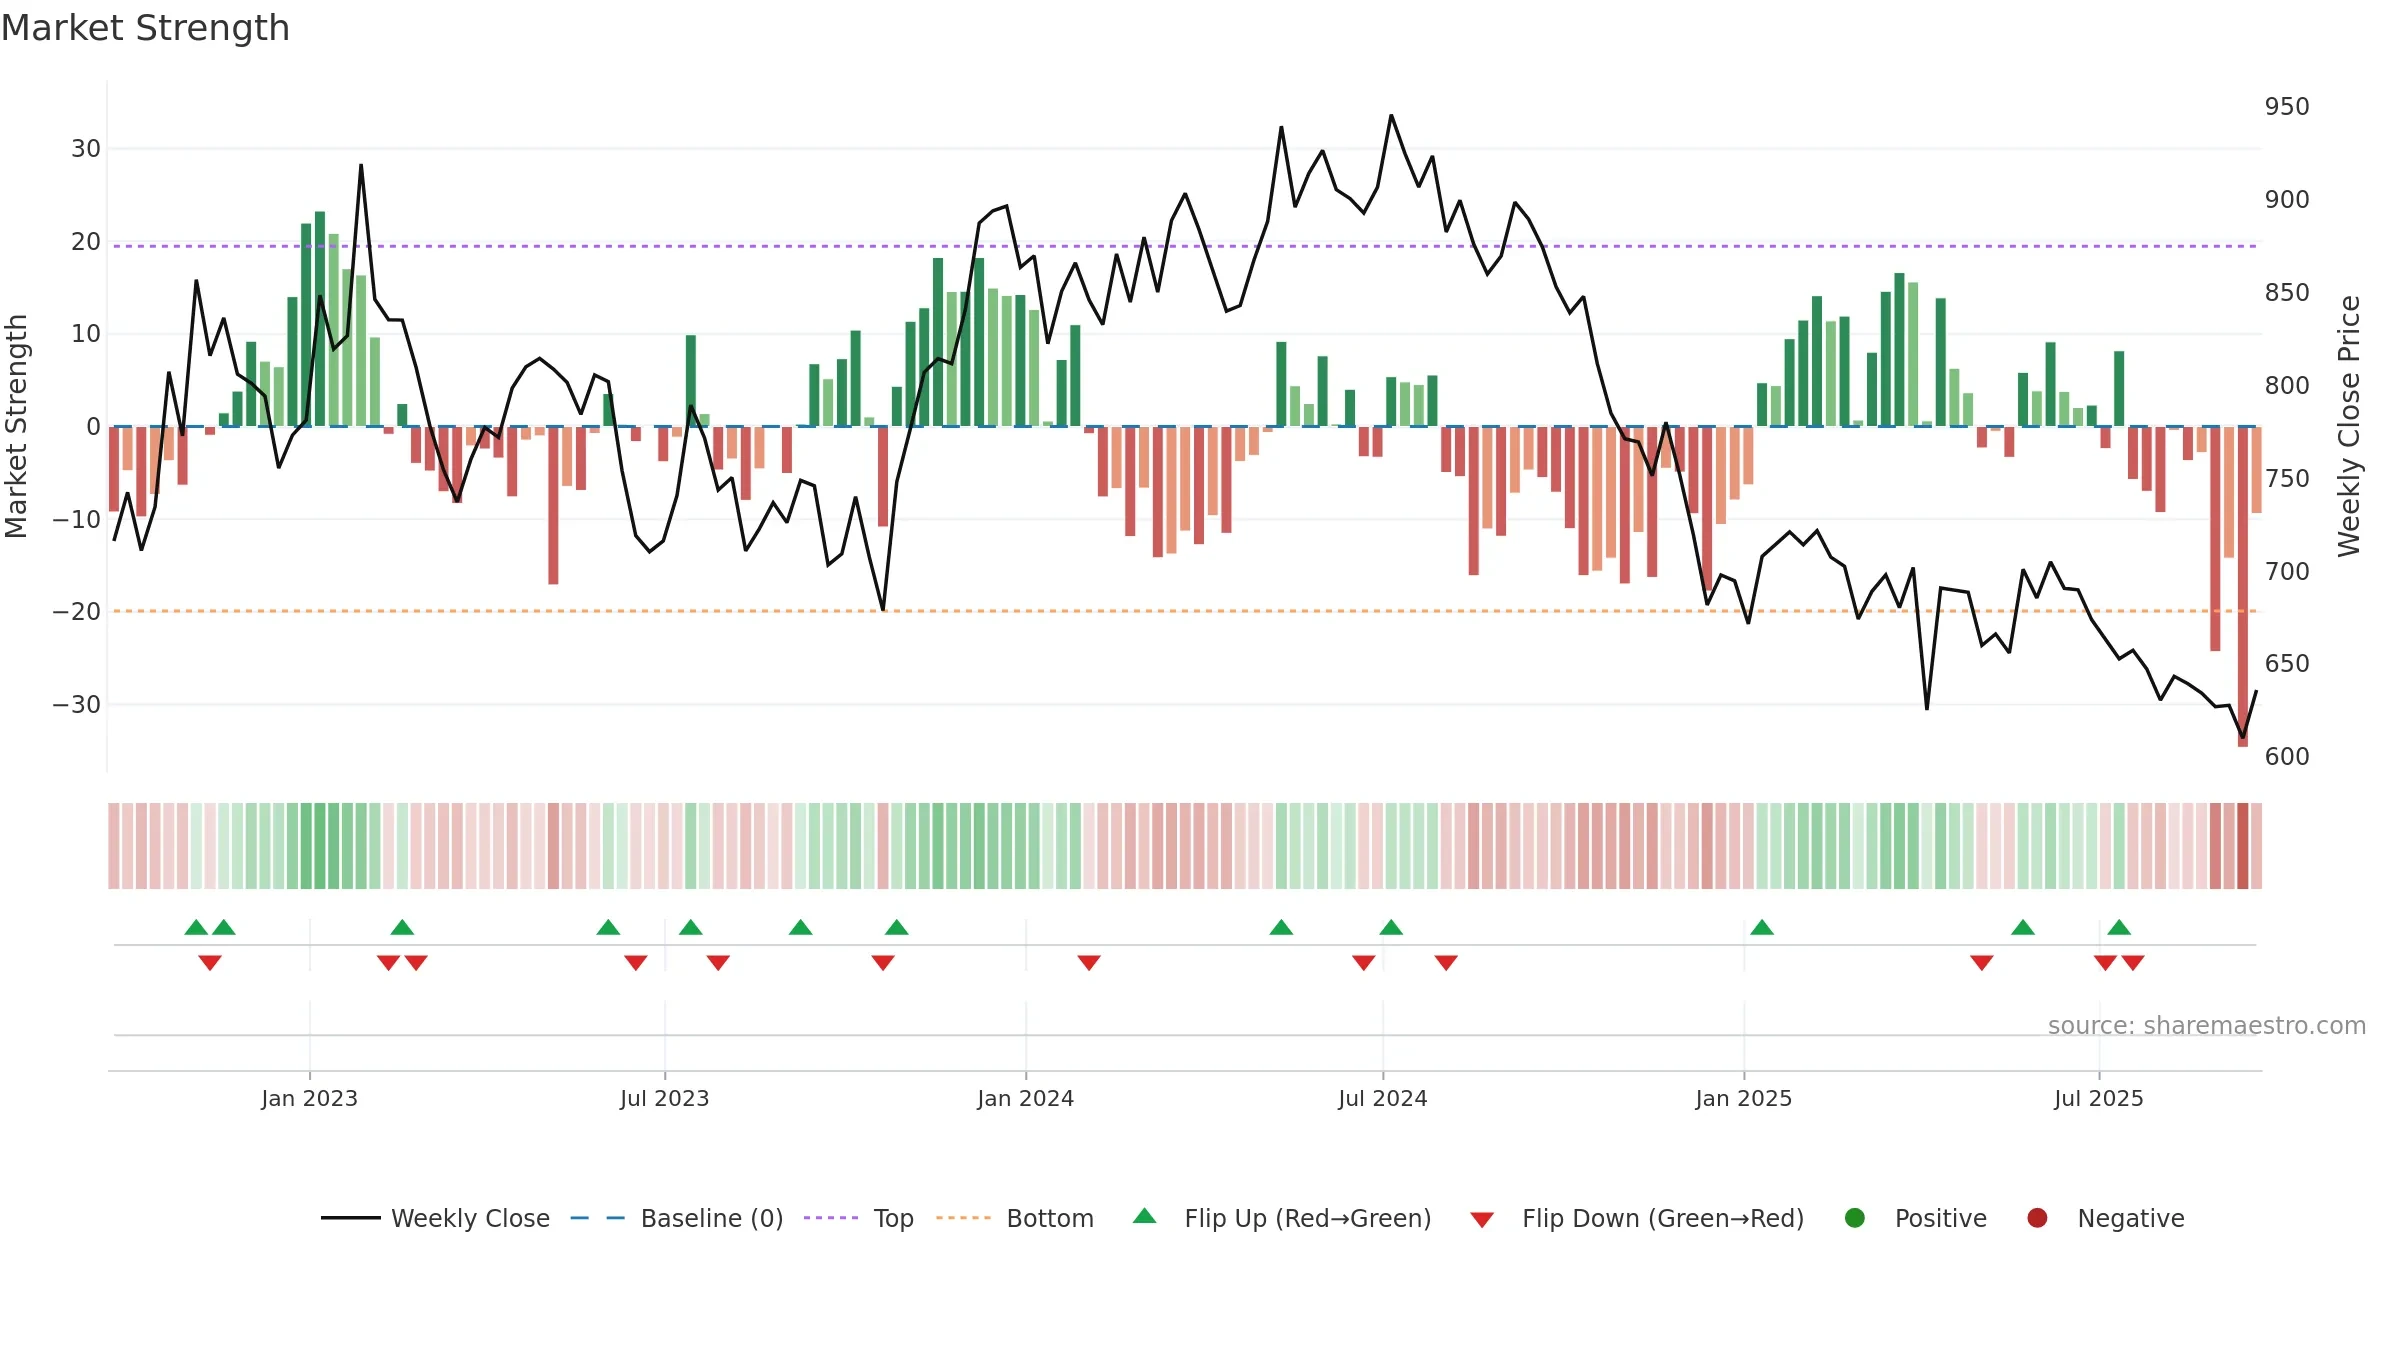2400x1350 pixels.
Task: Click the dark red Negative circle in legend
Action: 2037,1218
